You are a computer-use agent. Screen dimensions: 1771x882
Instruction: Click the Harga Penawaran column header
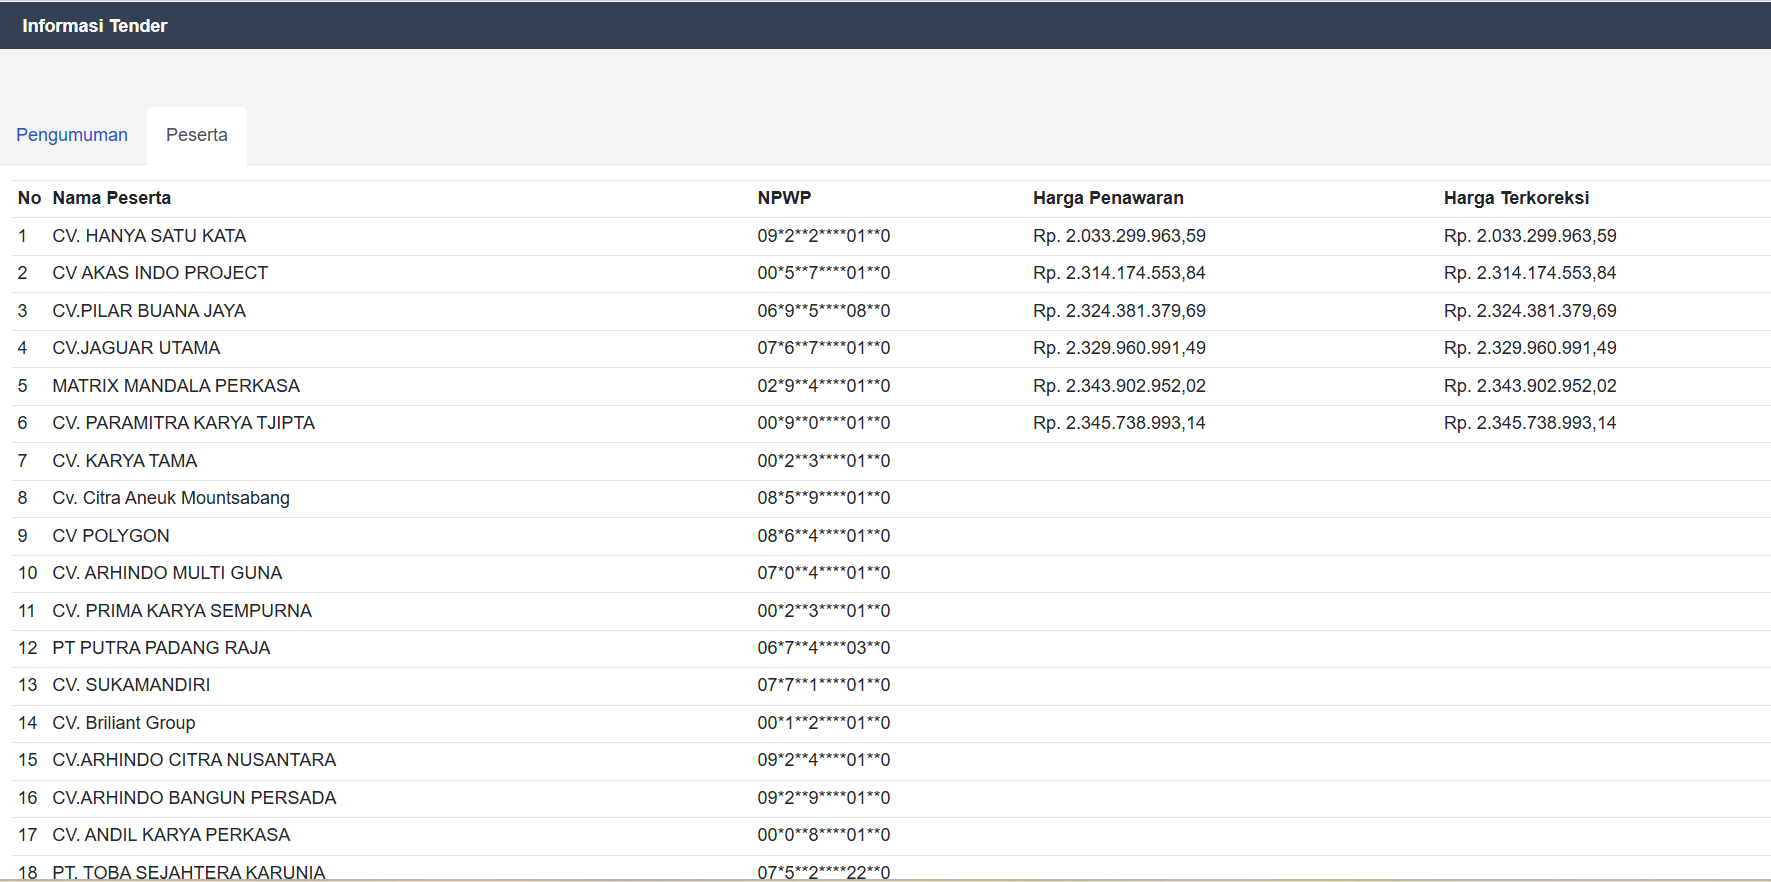point(1108,198)
